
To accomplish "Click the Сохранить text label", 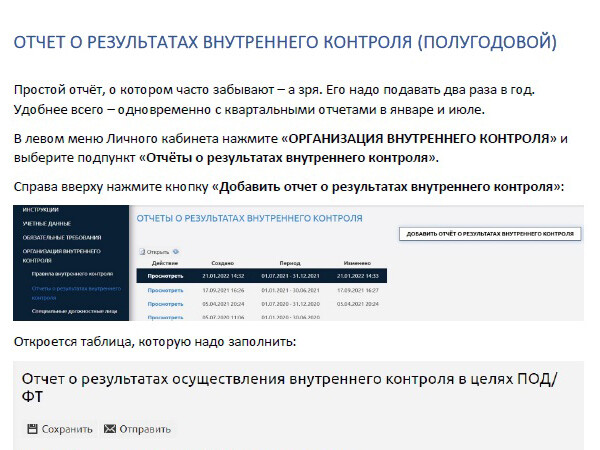I will (x=67, y=429).
